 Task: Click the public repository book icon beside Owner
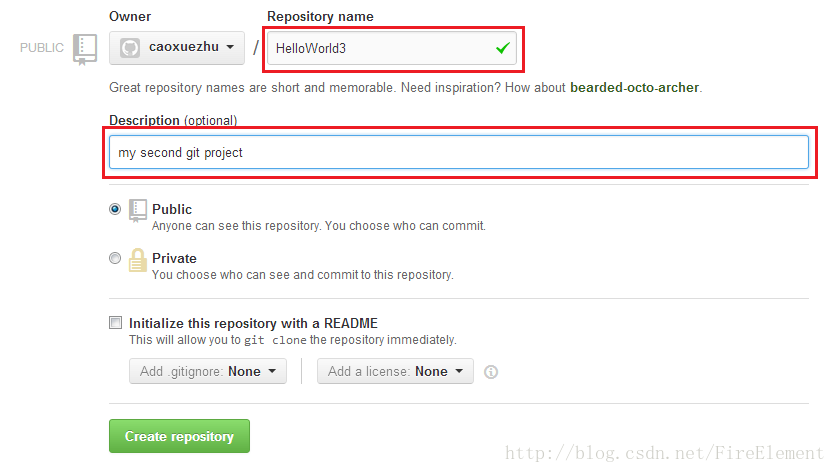click(x=85, y=50)
